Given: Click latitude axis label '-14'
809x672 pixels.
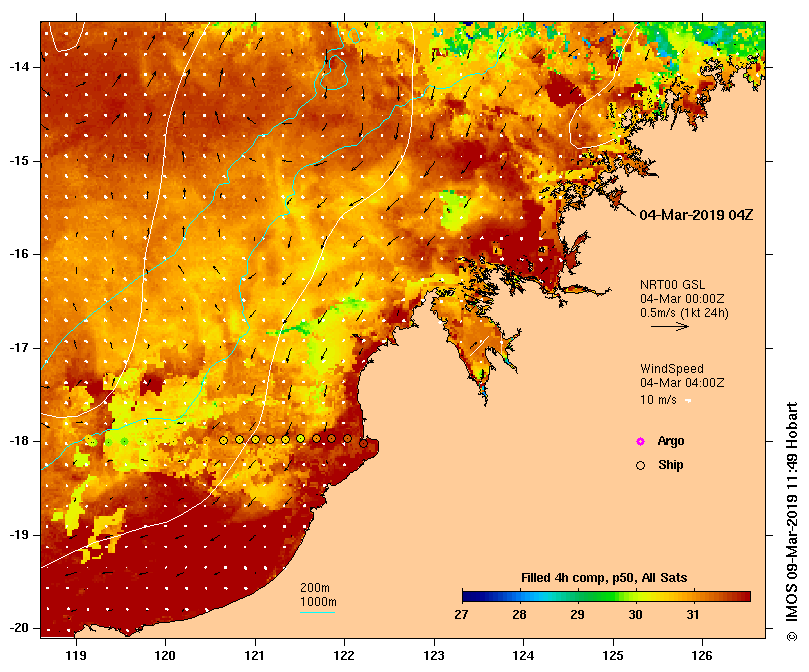Looking at the screenshot, I should pos(19,67).
